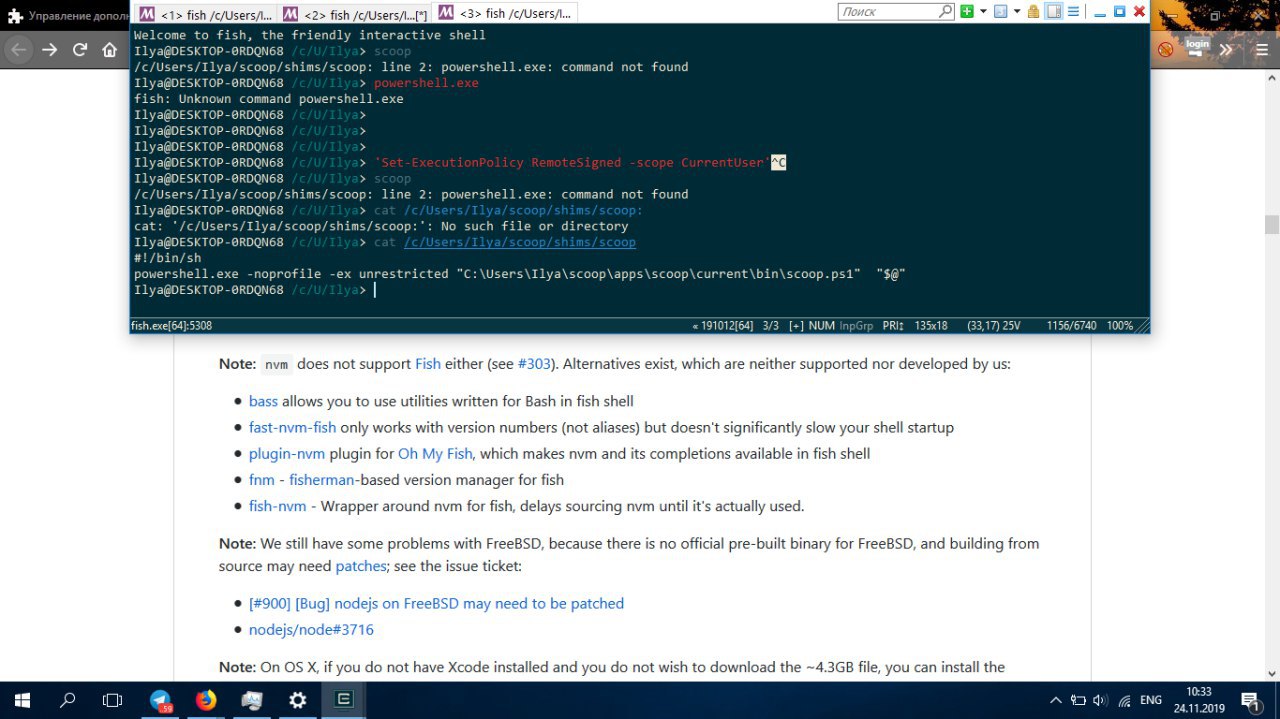Toggle the ConEmu scroll lock padlock icon
Image resolution: width=1280 pixels, height=719 pixels.
click(x=1035, y=11)
